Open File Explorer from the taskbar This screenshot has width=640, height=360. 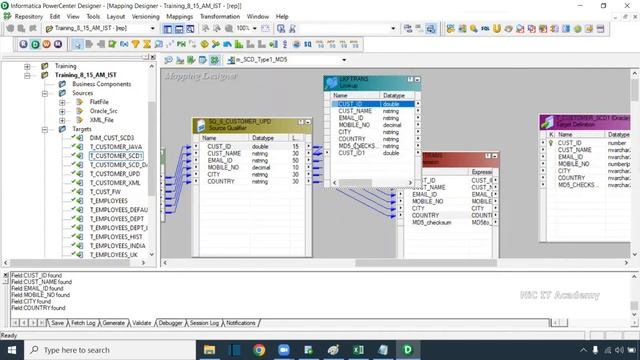coord(209,350)
